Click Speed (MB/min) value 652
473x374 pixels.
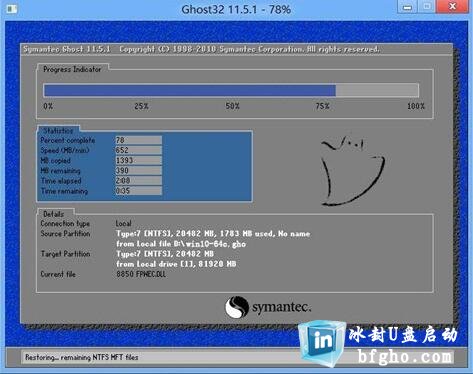[x=139, y=150]
